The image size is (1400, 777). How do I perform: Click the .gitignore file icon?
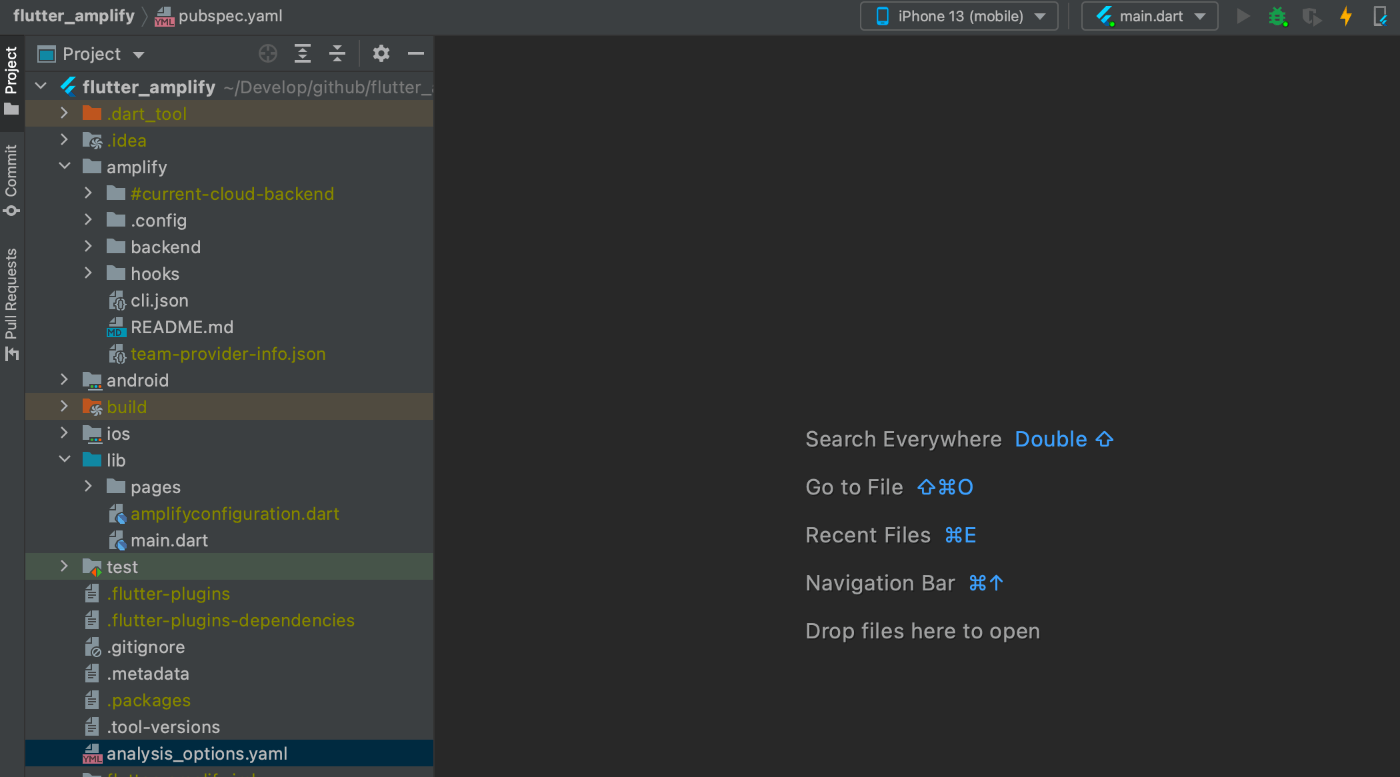92,647
